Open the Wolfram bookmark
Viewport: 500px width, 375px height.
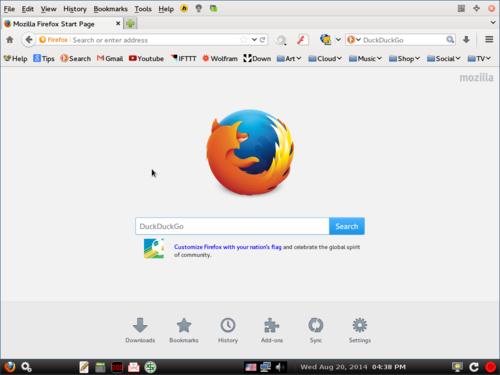click(x=220, y=59)
